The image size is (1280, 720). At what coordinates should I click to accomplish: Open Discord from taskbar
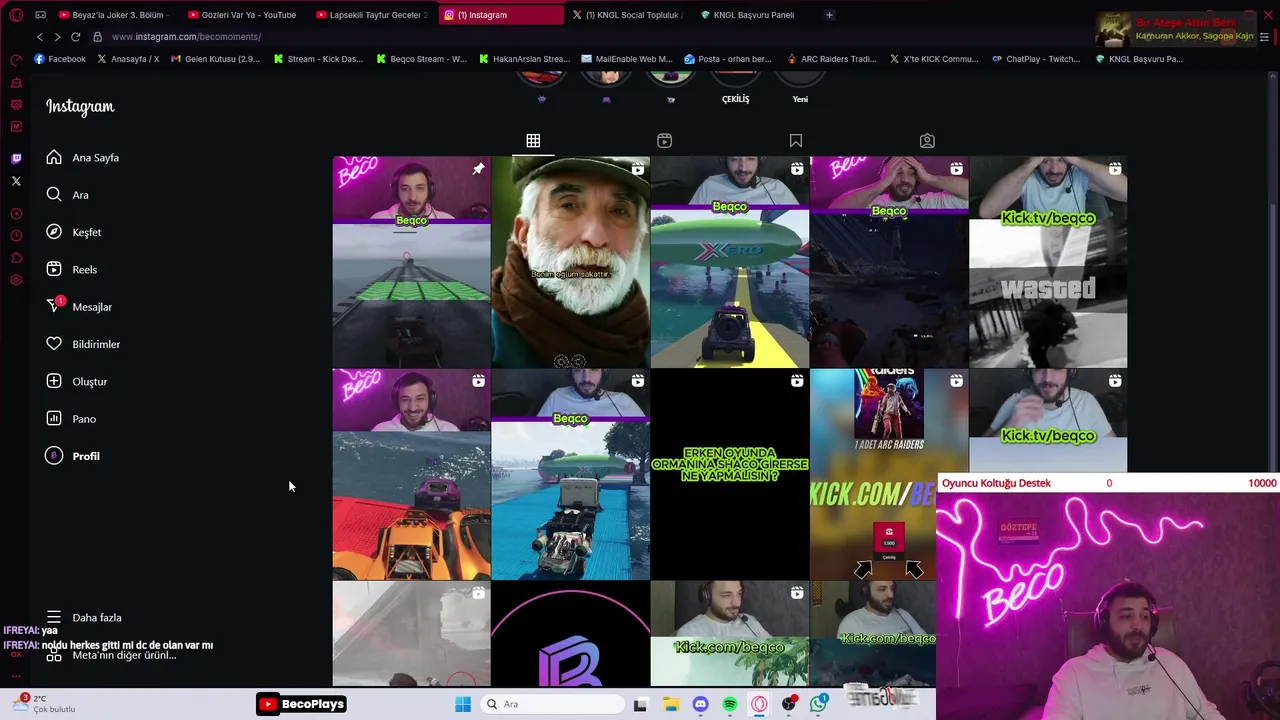[700, 704]
